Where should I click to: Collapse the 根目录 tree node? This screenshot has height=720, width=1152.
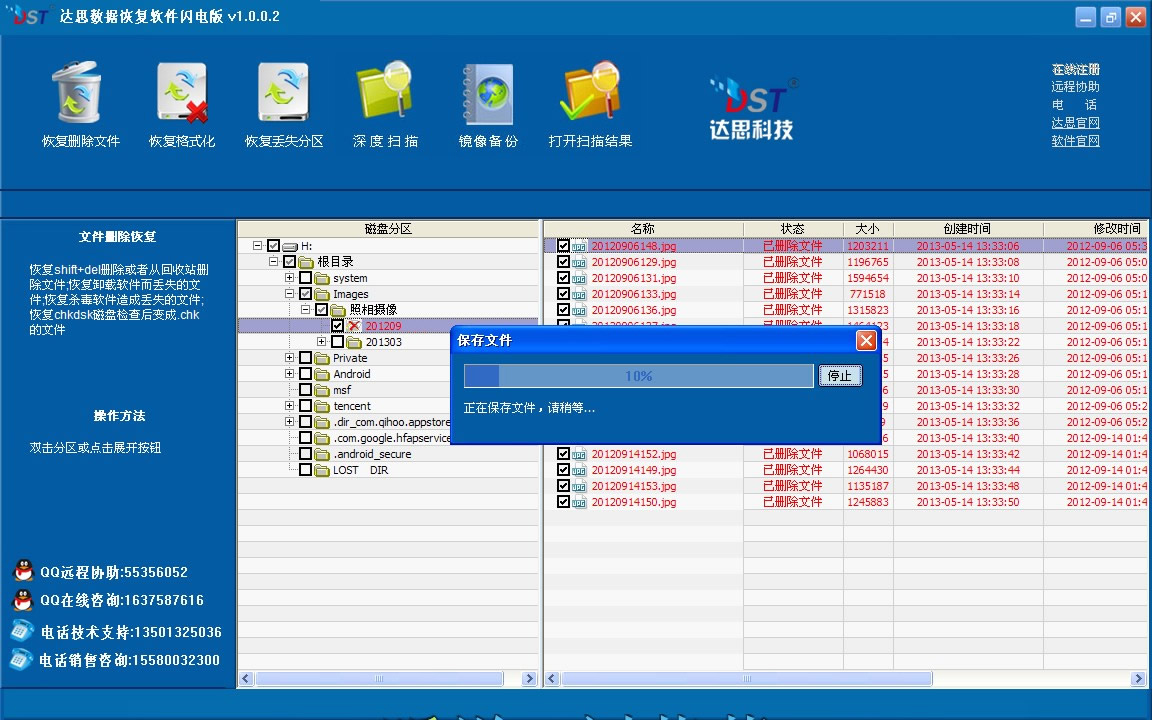click(272, 262)
